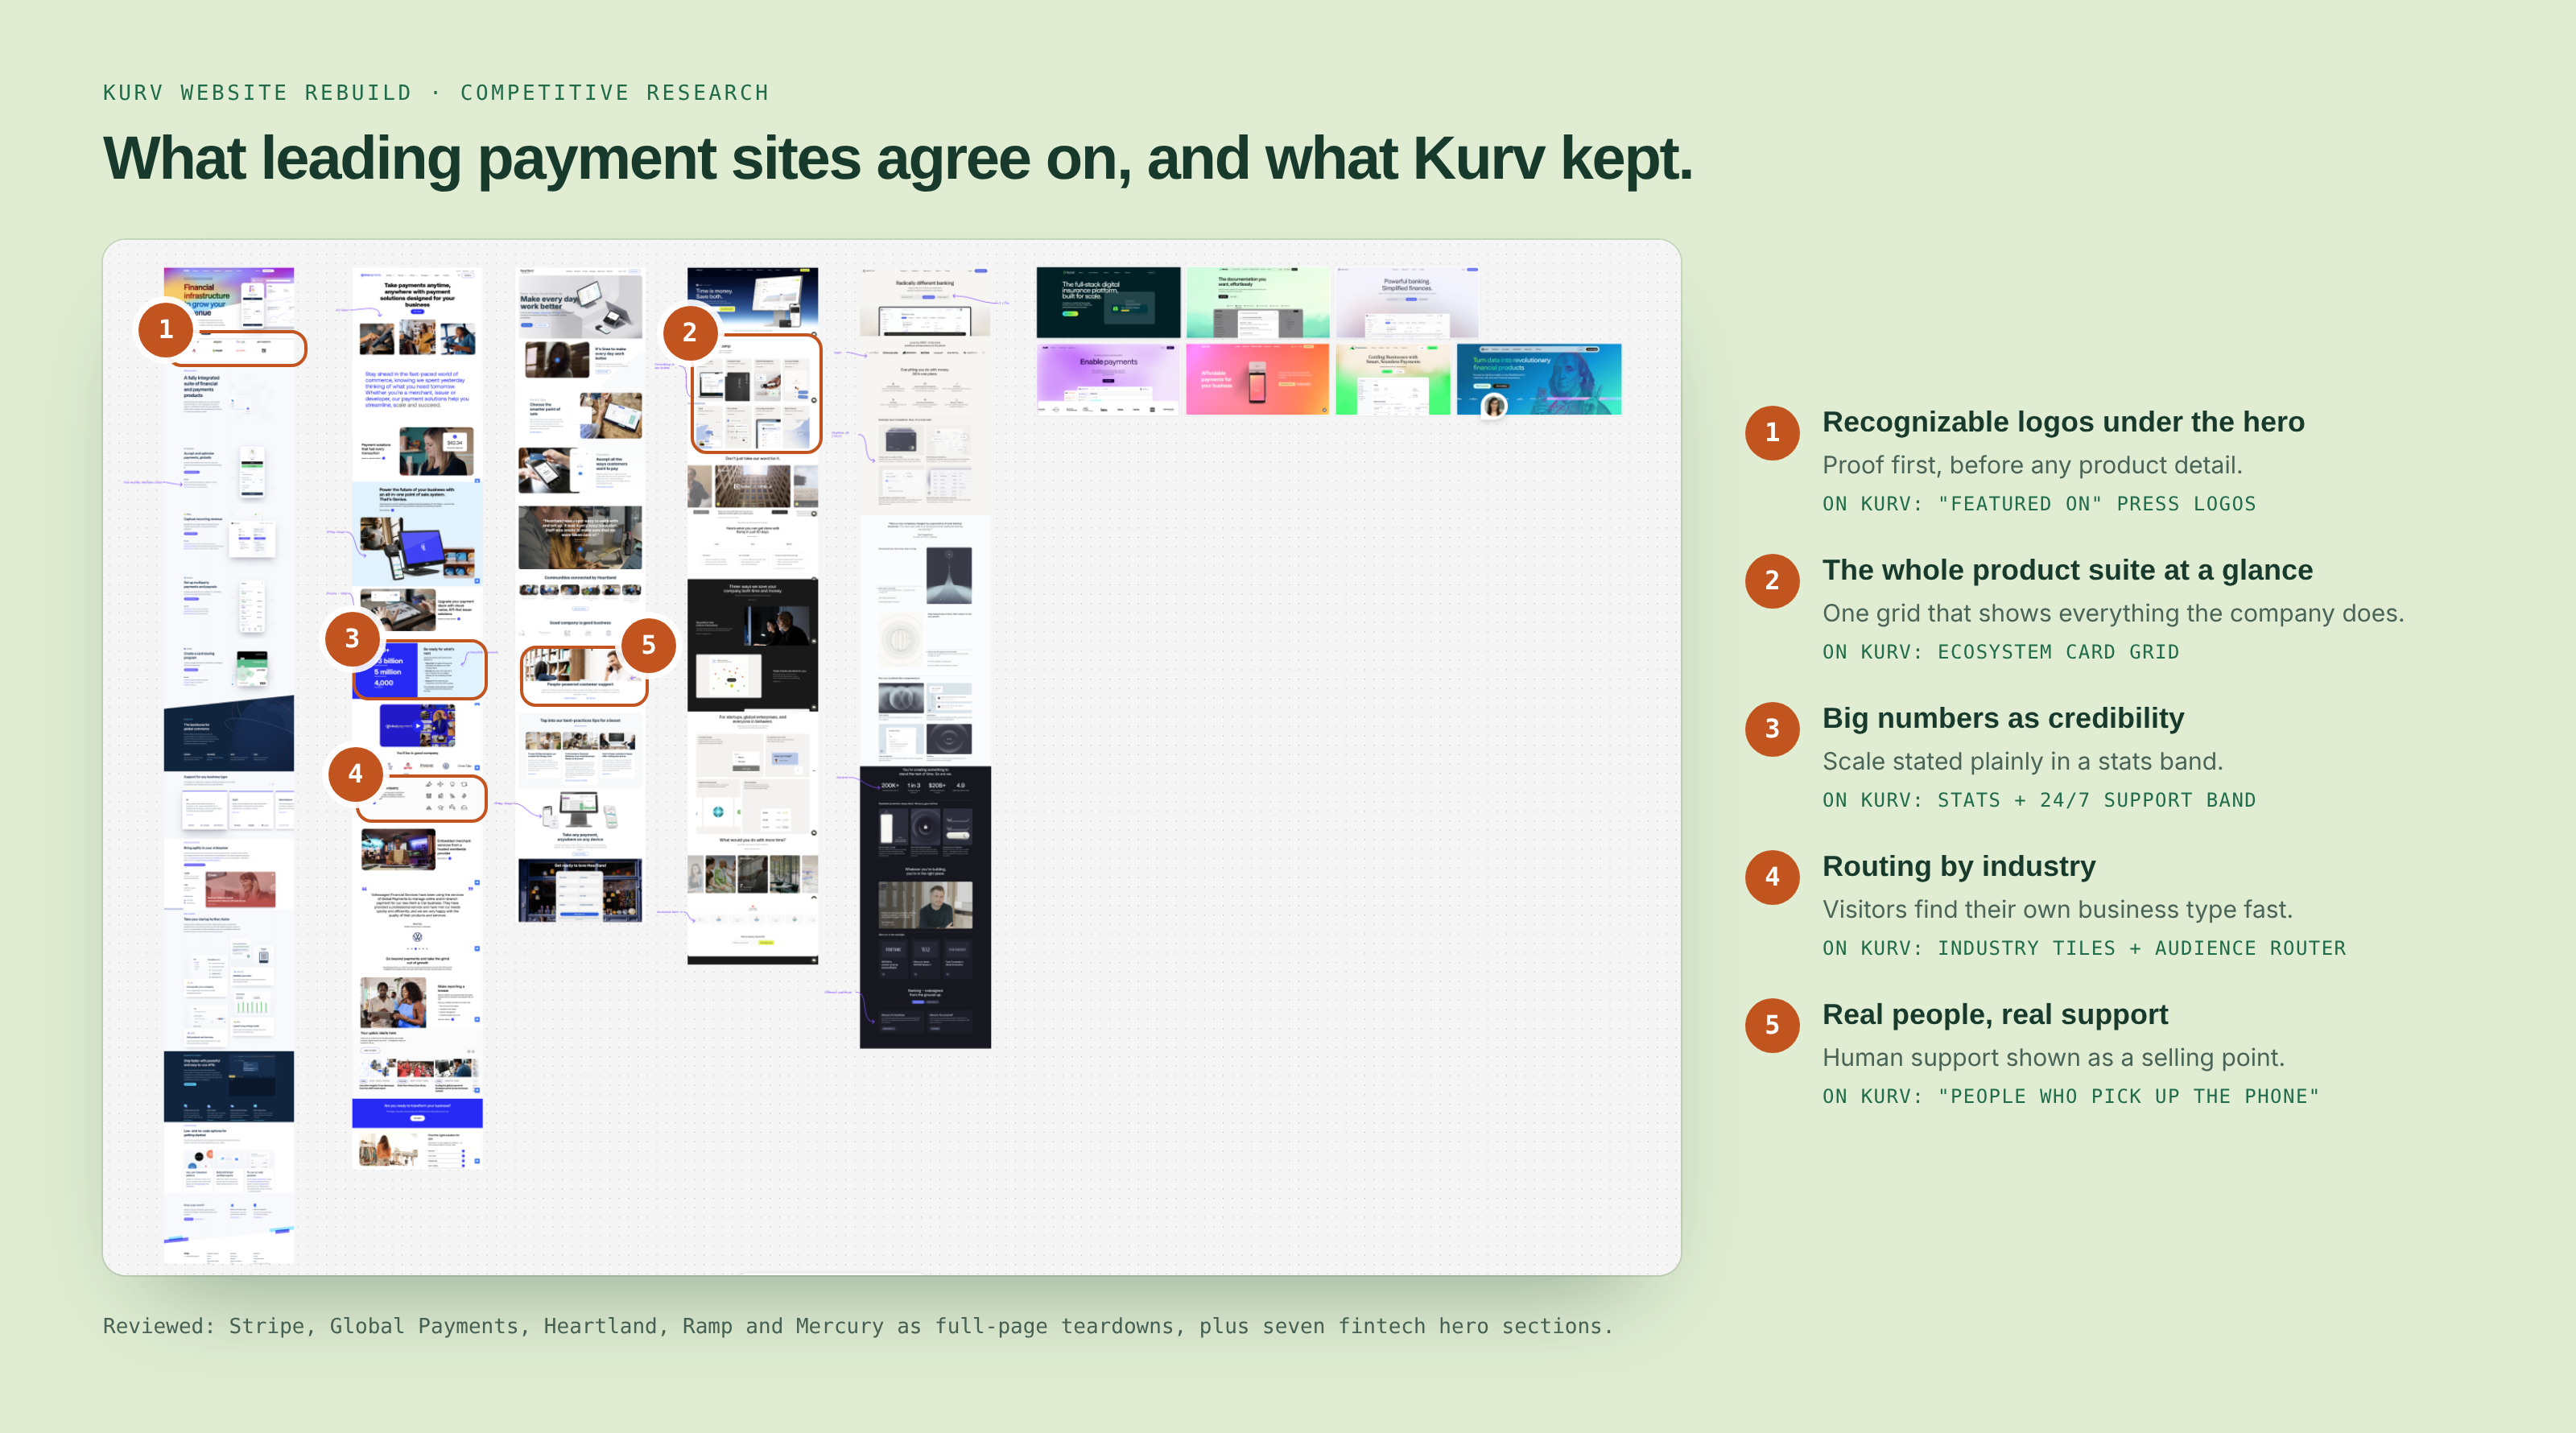The width and height of the screenshot is (2576, 1433).
Task: Click the purple "Enable payments" hero thumbnail
Action: 1108,379
